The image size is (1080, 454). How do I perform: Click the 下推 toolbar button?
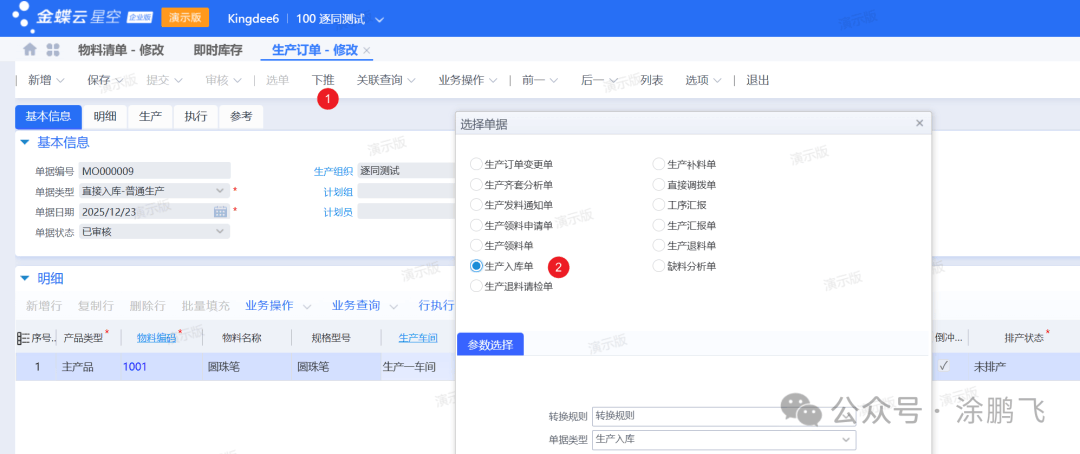click(x=323, y=80)
